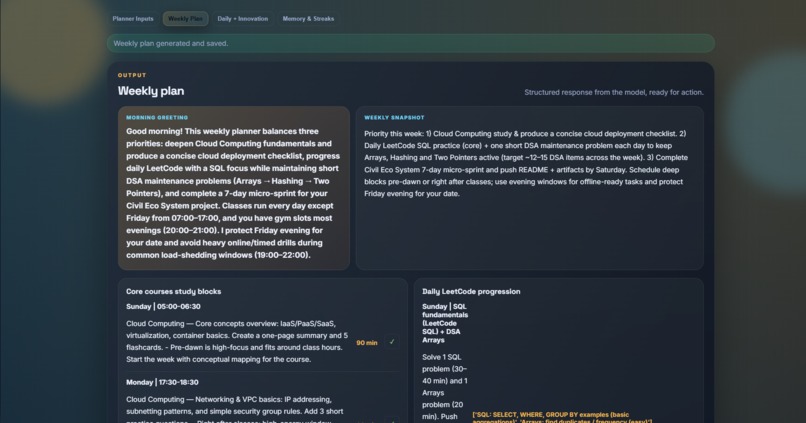Select the "Good morning!" greeting paragraph
The height and width of the screenshot is (423, 806).
(233, 193)
